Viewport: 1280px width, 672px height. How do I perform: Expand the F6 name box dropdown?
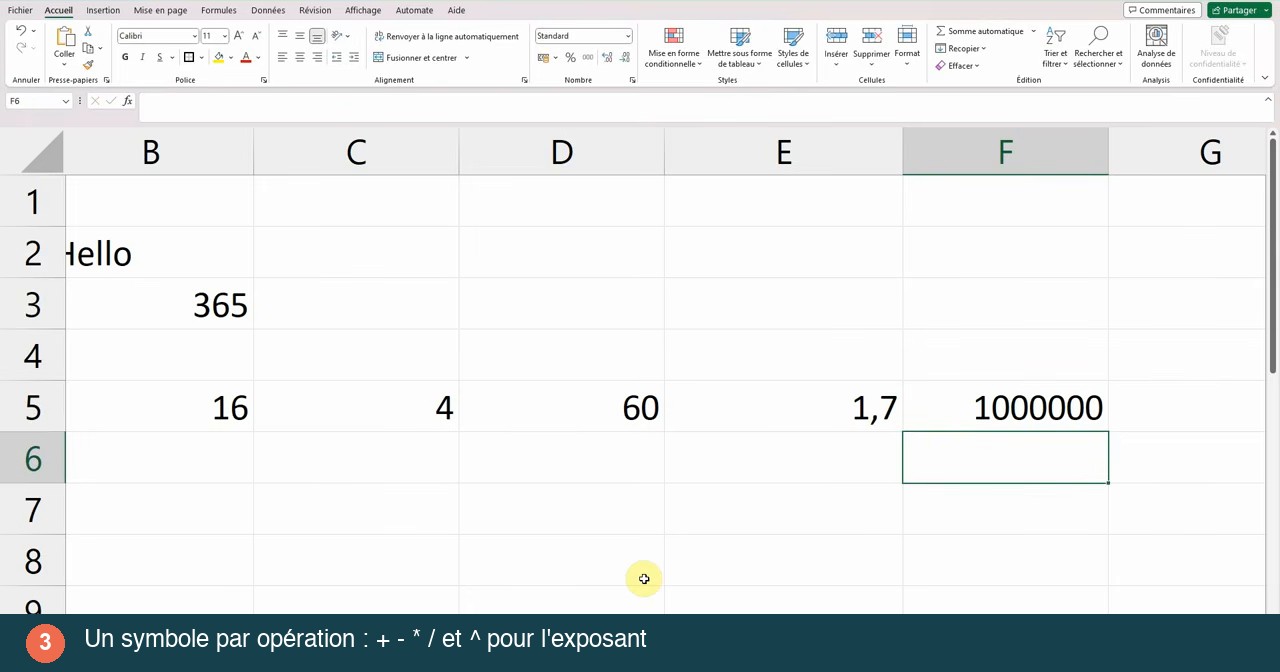coord(66,101)
